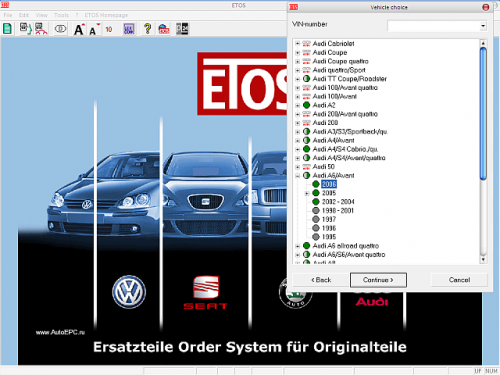The image size is (500, 375).
Task: Click the < Back button
Action: tap(321, 280)
